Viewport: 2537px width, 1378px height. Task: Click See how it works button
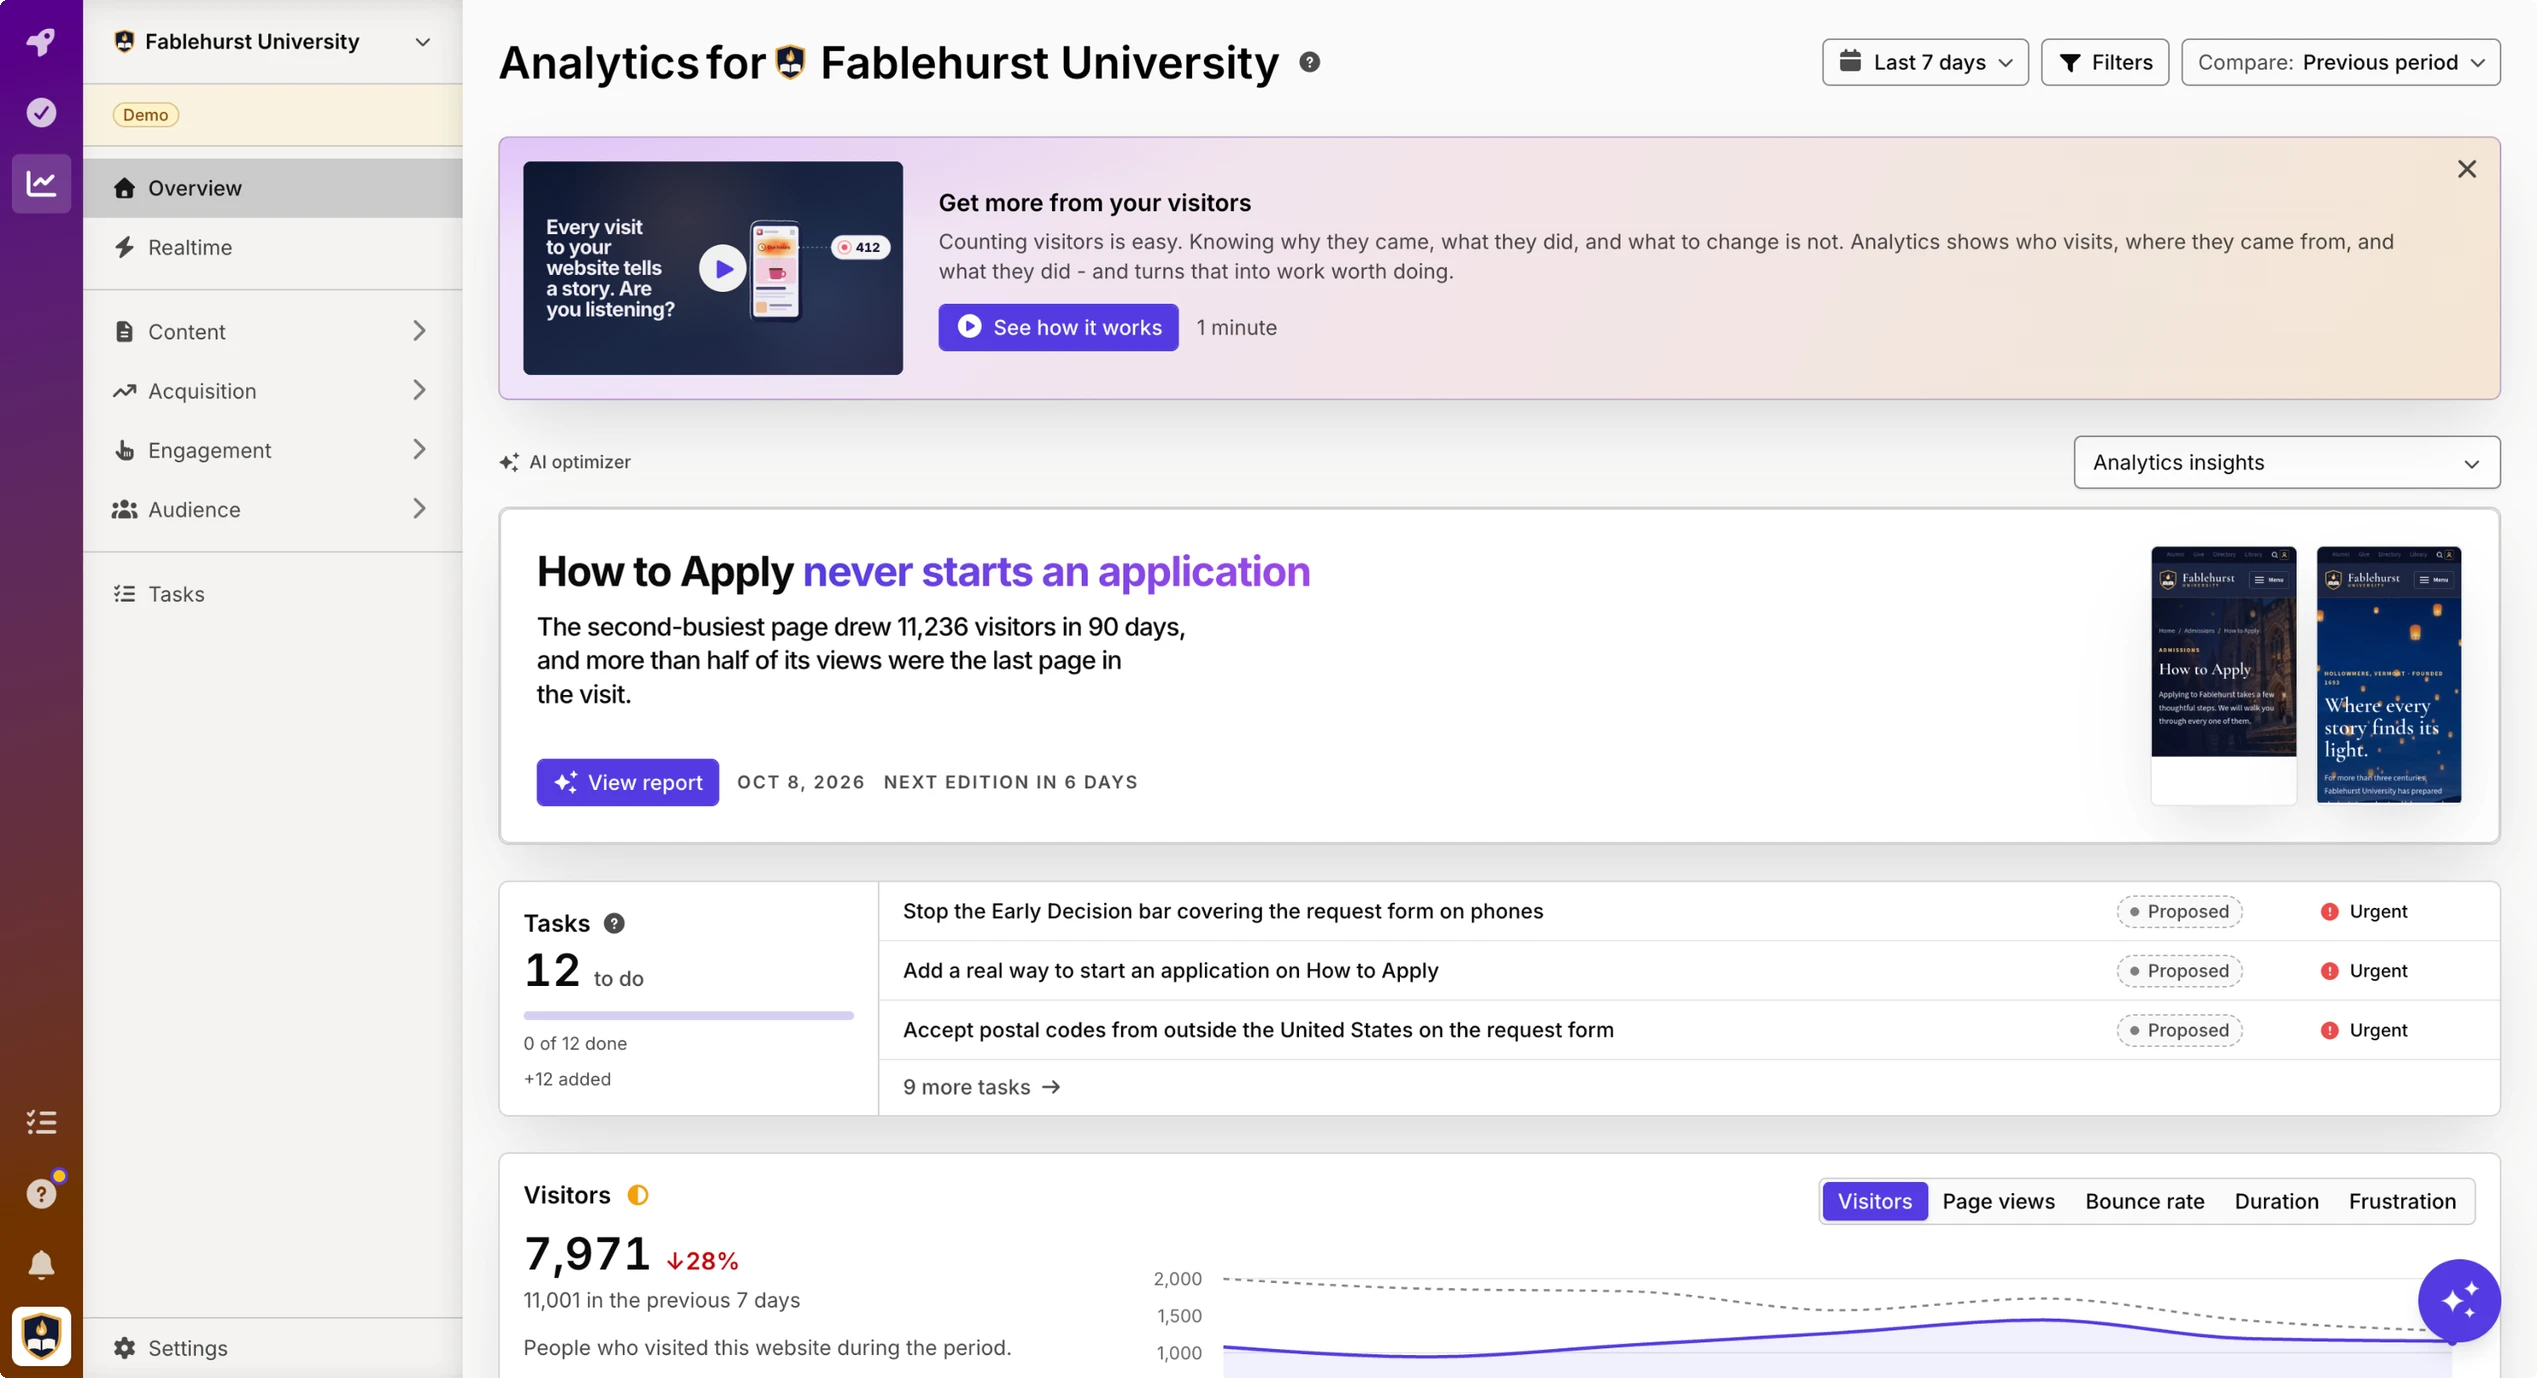[x=1058, y=327]
